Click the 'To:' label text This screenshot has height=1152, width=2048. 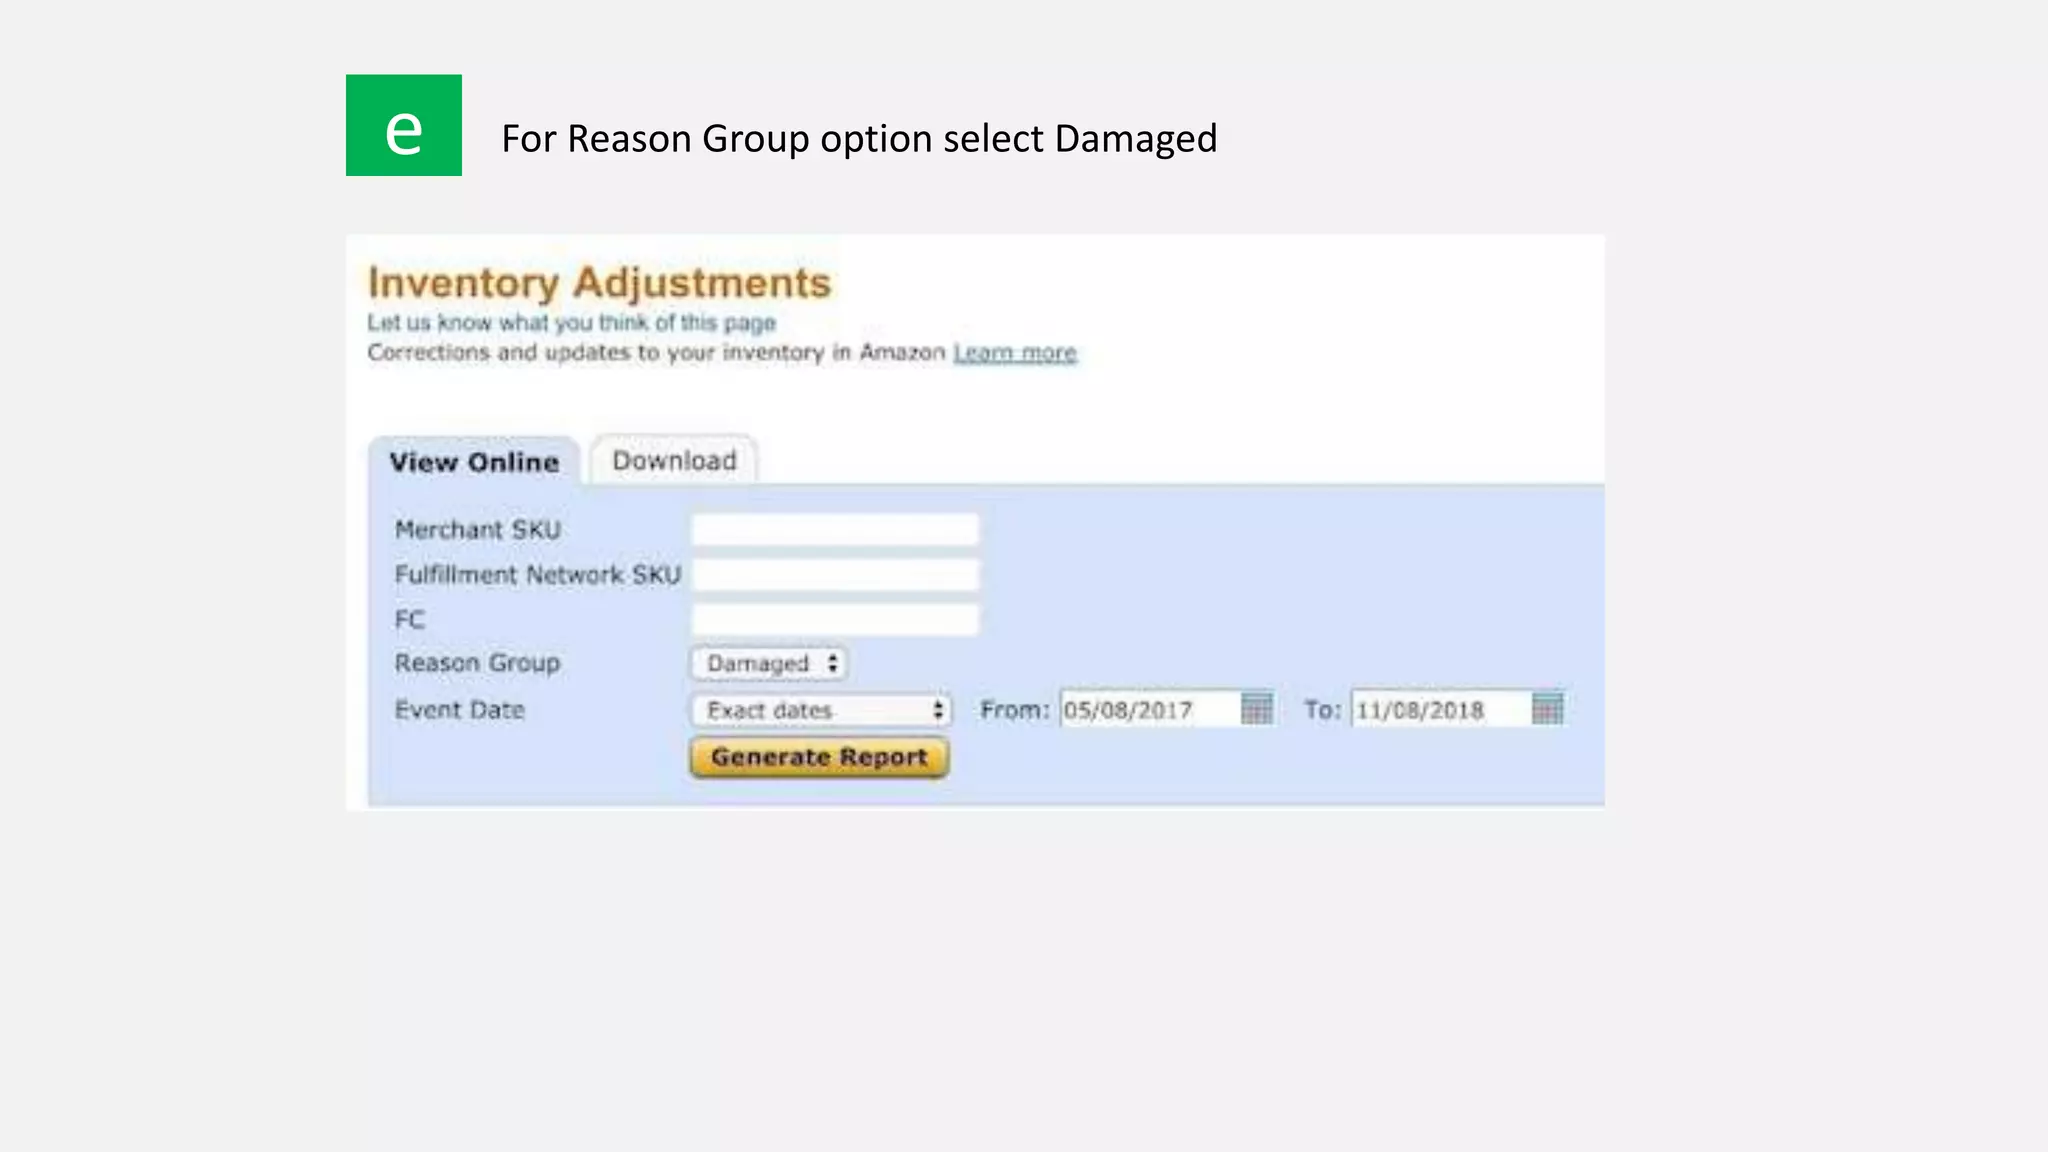1321,710
